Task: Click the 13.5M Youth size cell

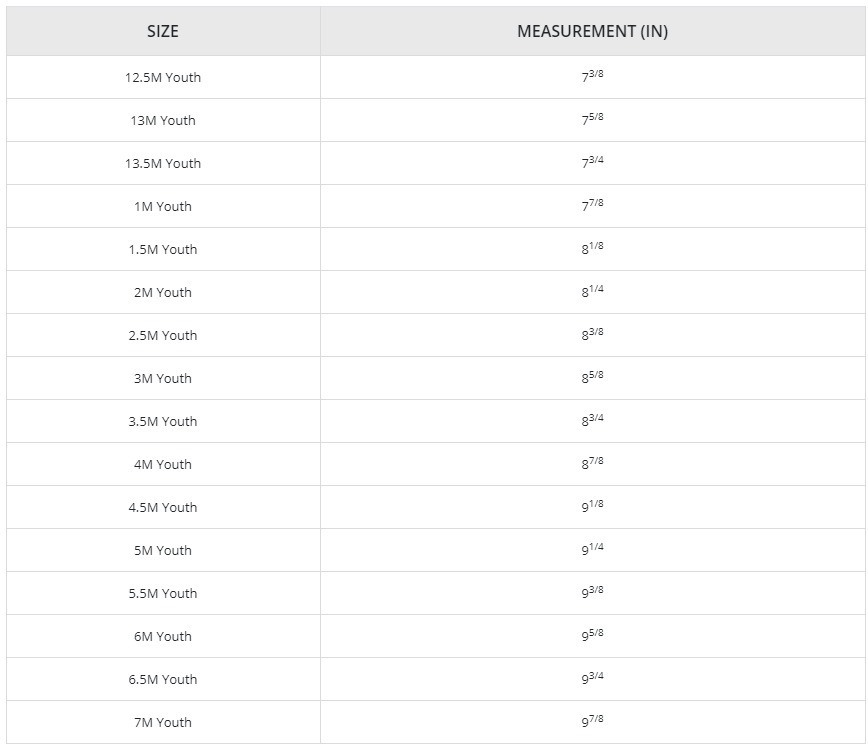Action: tap(163, 163)
